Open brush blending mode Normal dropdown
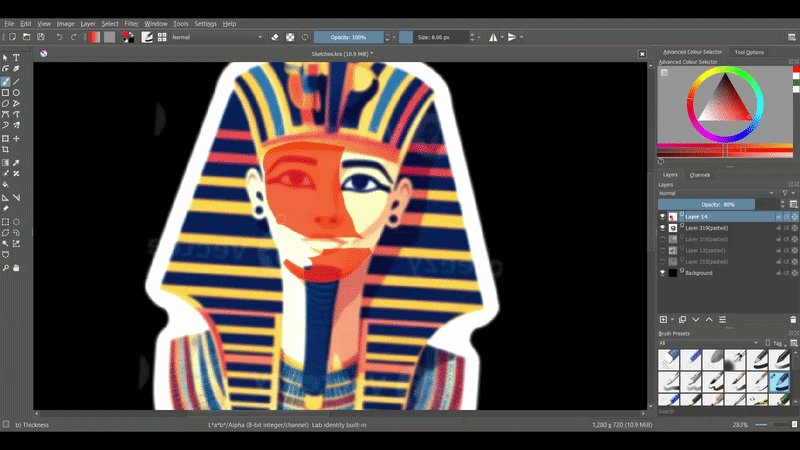This screenshot has width=800, height=450. 217,37
